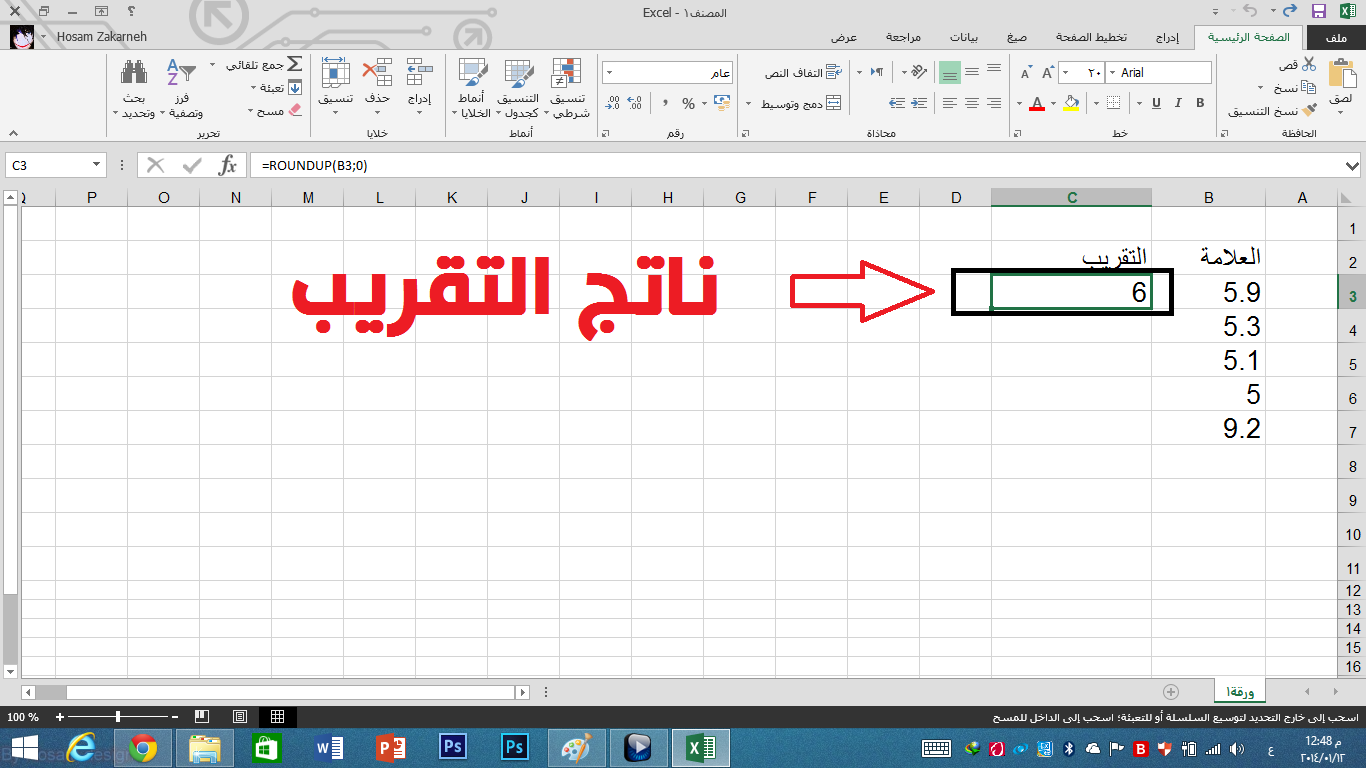
Task: Open PowerPoint from the taskbar
Action: (x=391, y=748)
